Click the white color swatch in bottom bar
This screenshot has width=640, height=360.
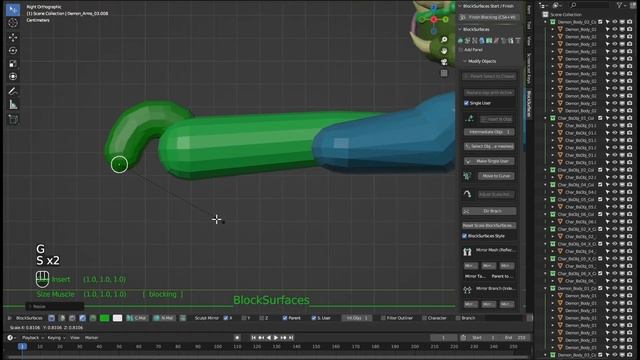[117, 318]
